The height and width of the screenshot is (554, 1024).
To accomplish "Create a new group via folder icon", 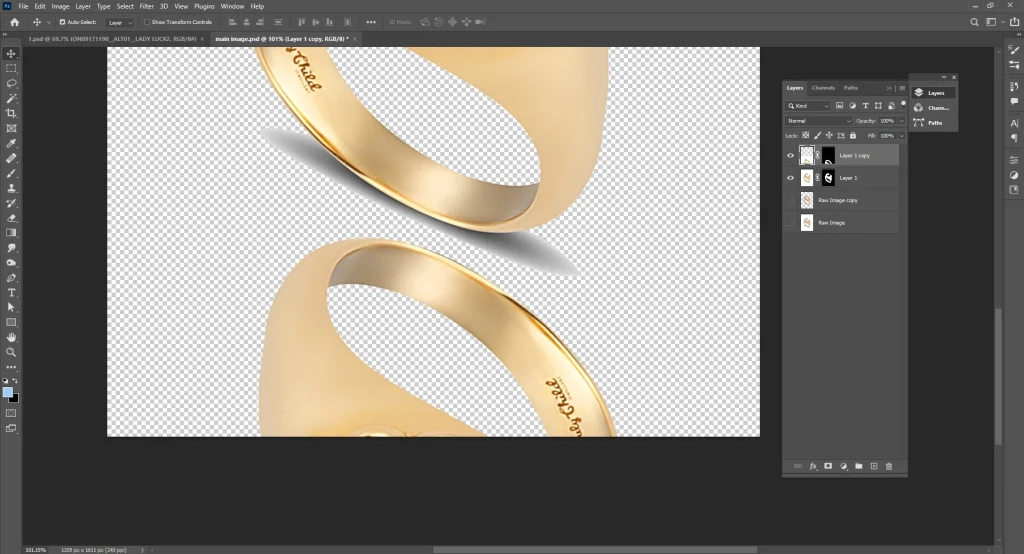I will (x=858, y=466).
